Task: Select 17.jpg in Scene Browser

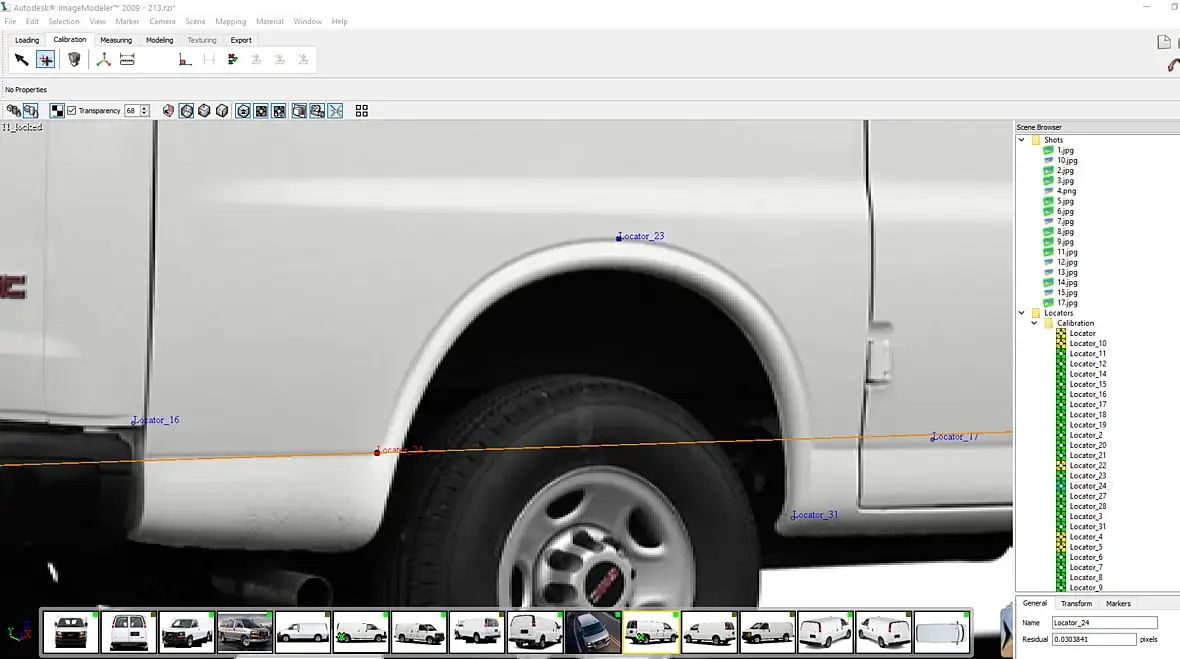Action: pos(1066,303)
